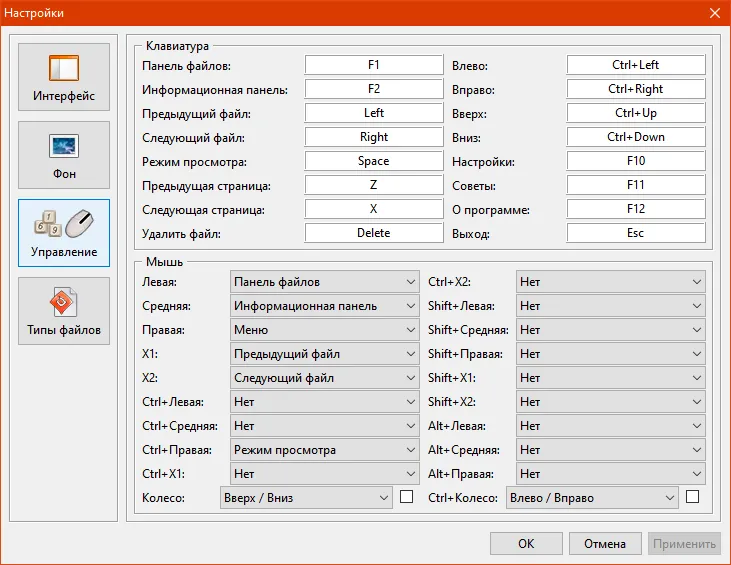Expand the Shift+X2 dropdown
The width and height of the screenshot is (731, 565).
tap(611, 402)
